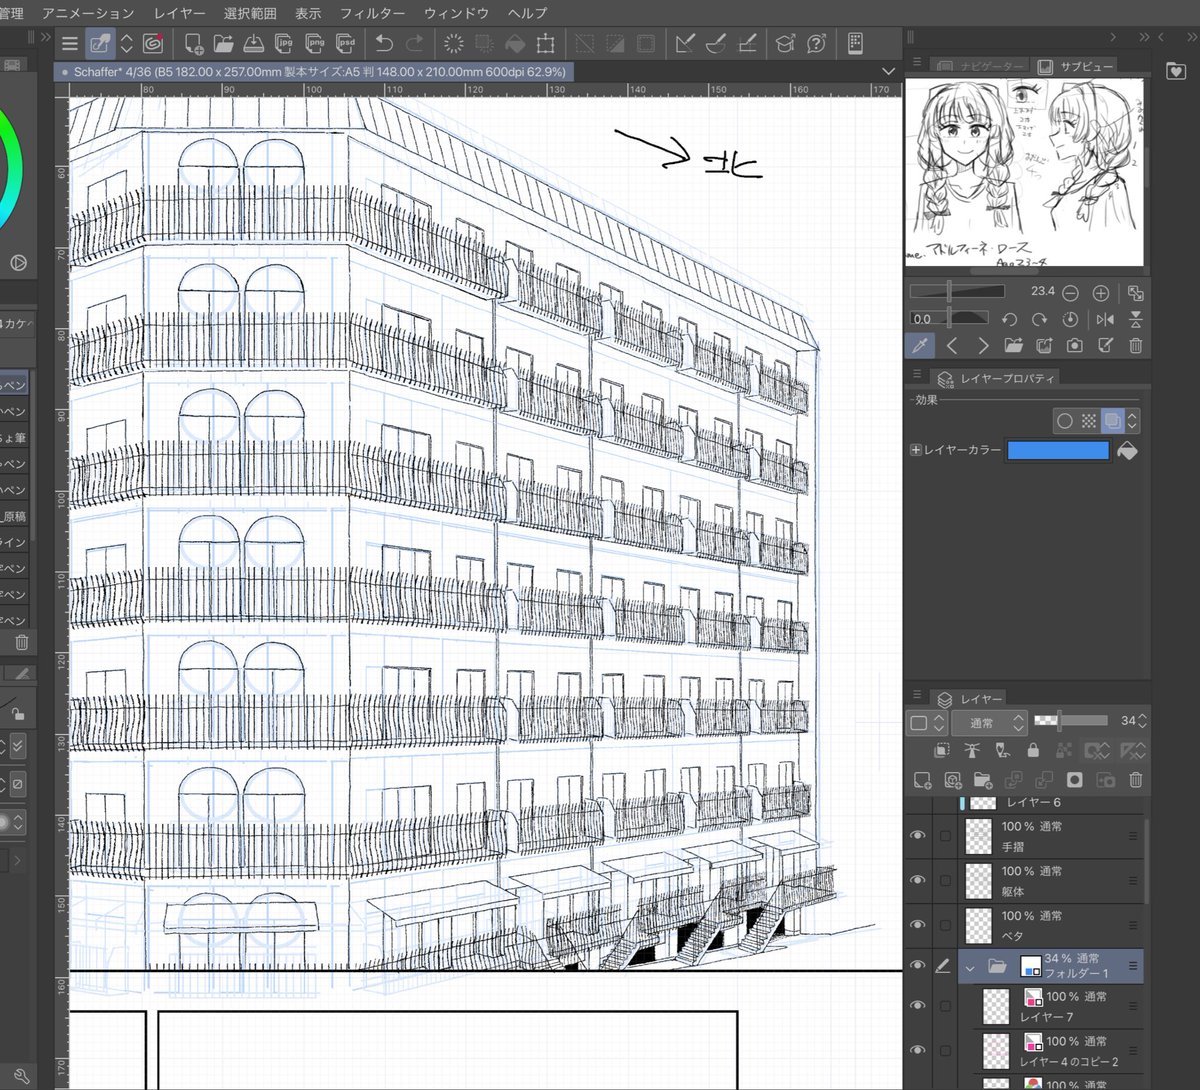Click the layer opacity slider
1200x1090 pixels.
pyautogui.click(x=1071, y=721)
